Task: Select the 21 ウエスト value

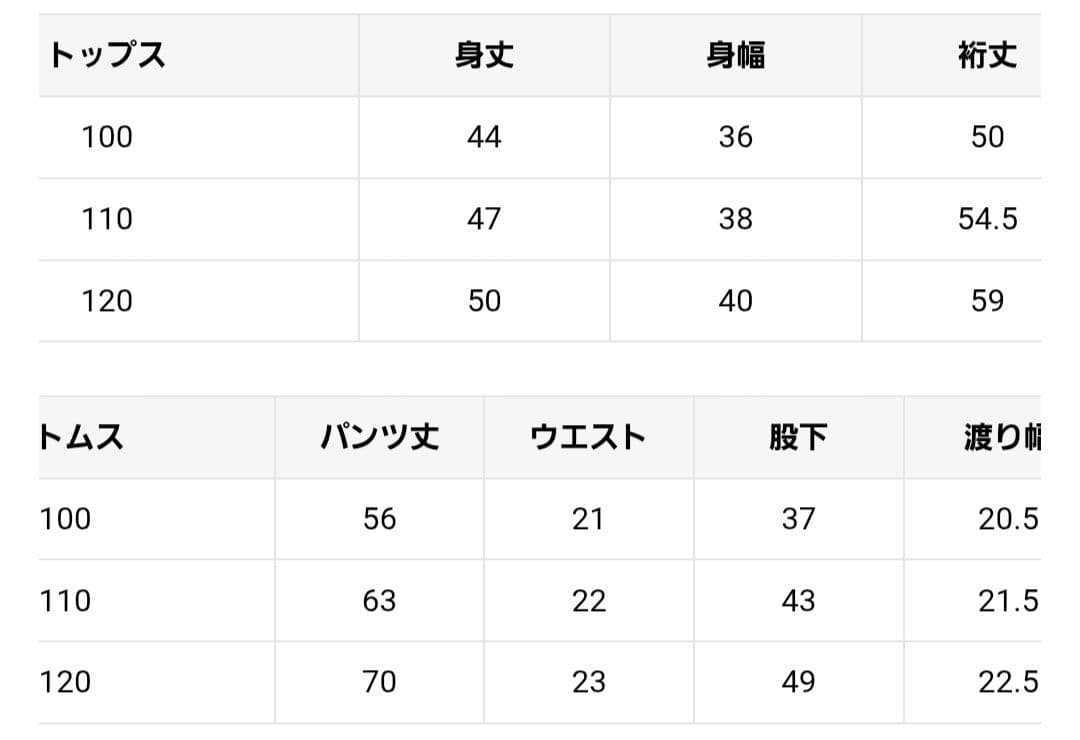Action: [588, 519]
